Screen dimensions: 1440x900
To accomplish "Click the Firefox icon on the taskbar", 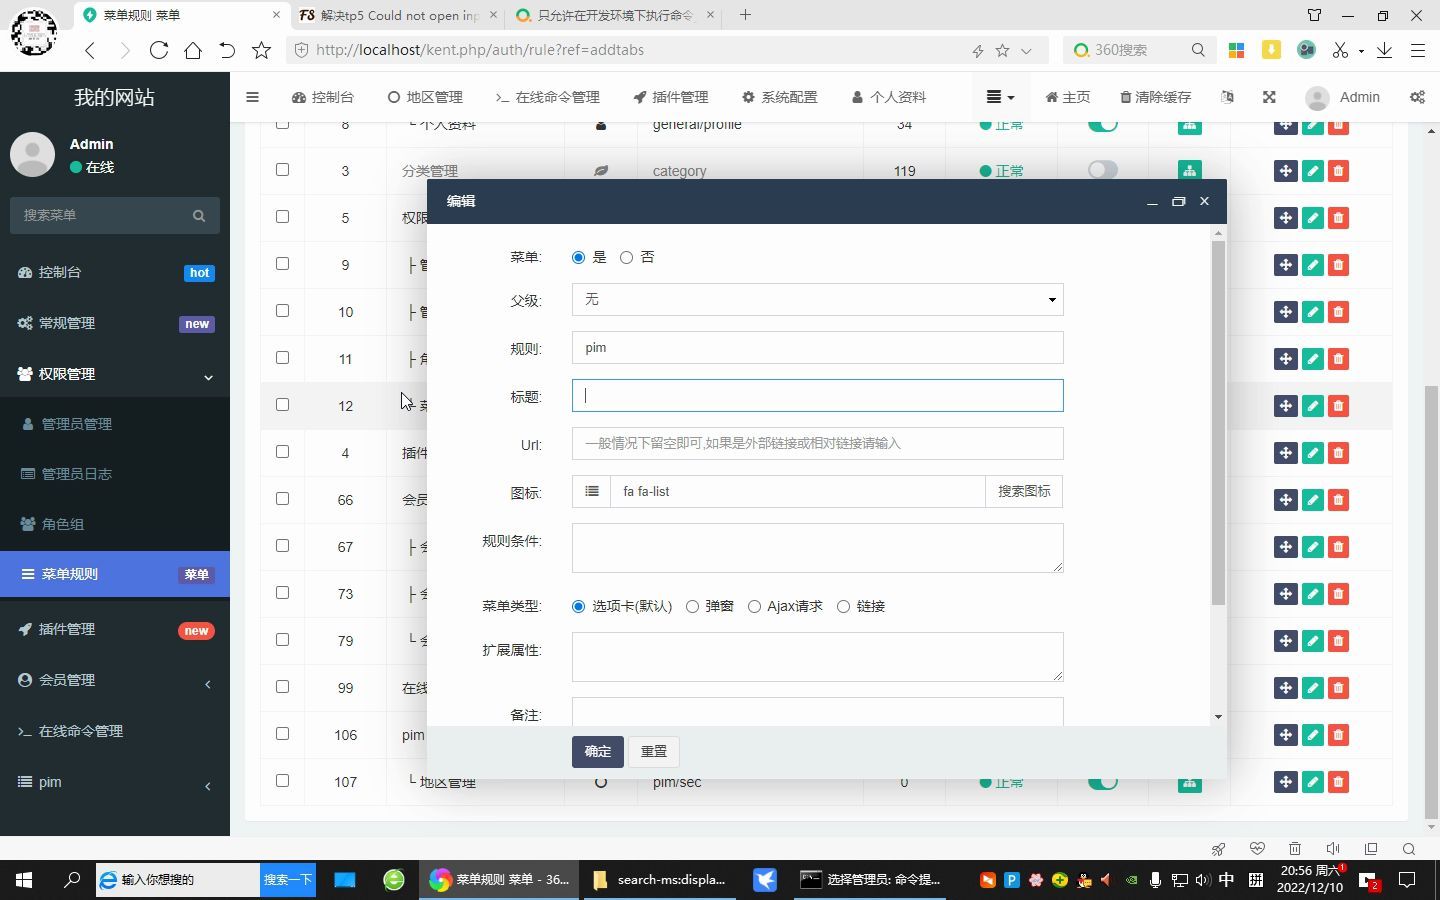I will click(x=439, y=880).
